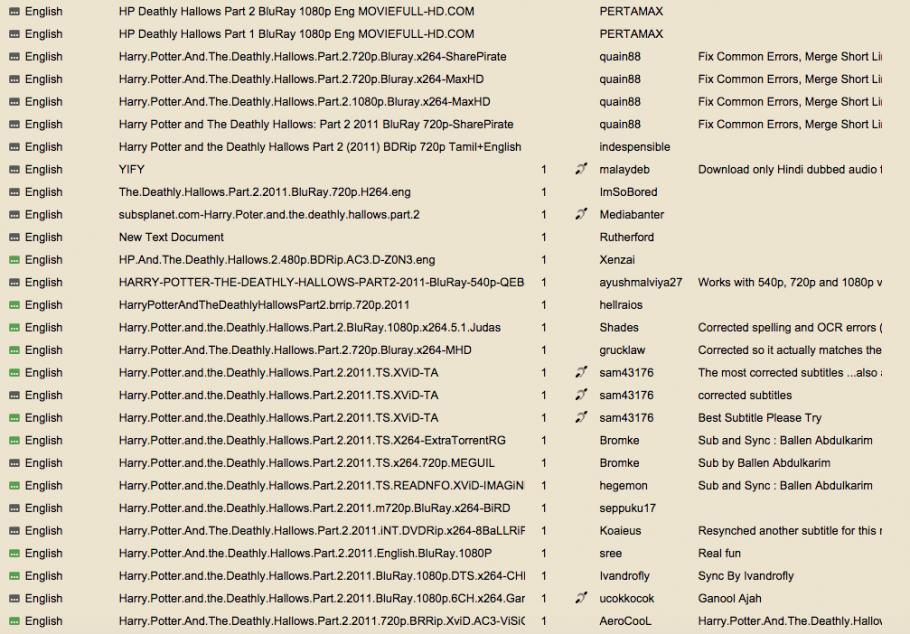Click the subtitle icon beside HP Deathly Hallows Part 2 MOVIEFULL-HD
The image size is (910, 634).
tap(15, 12)
